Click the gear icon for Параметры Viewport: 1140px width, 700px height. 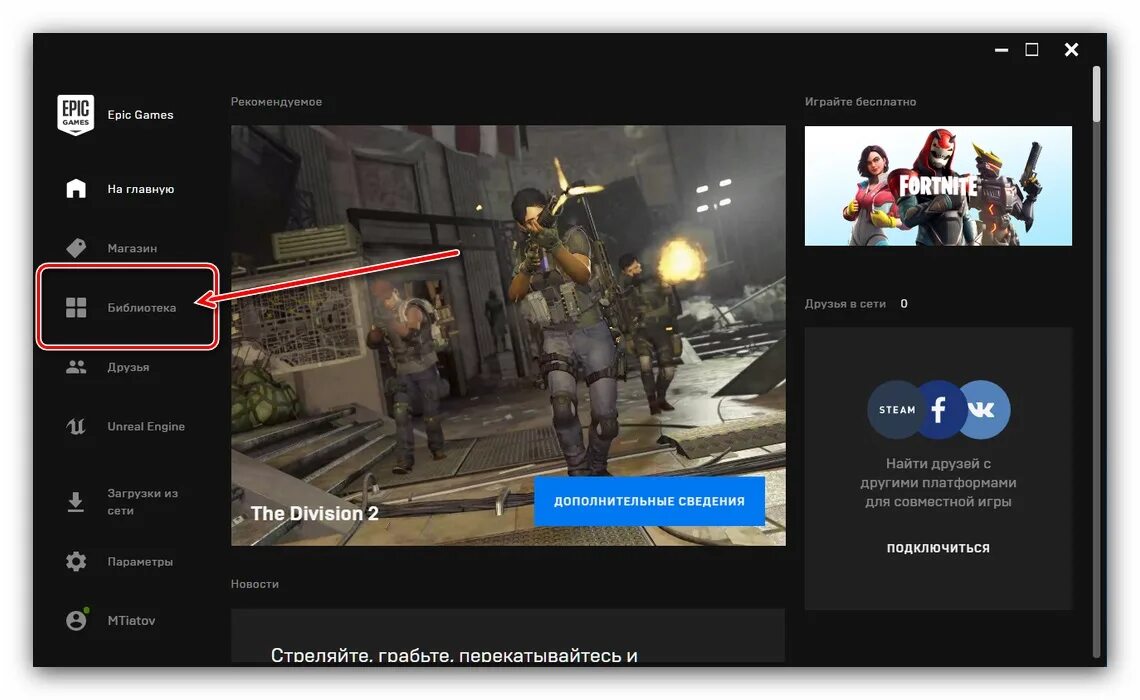(76, 561)
